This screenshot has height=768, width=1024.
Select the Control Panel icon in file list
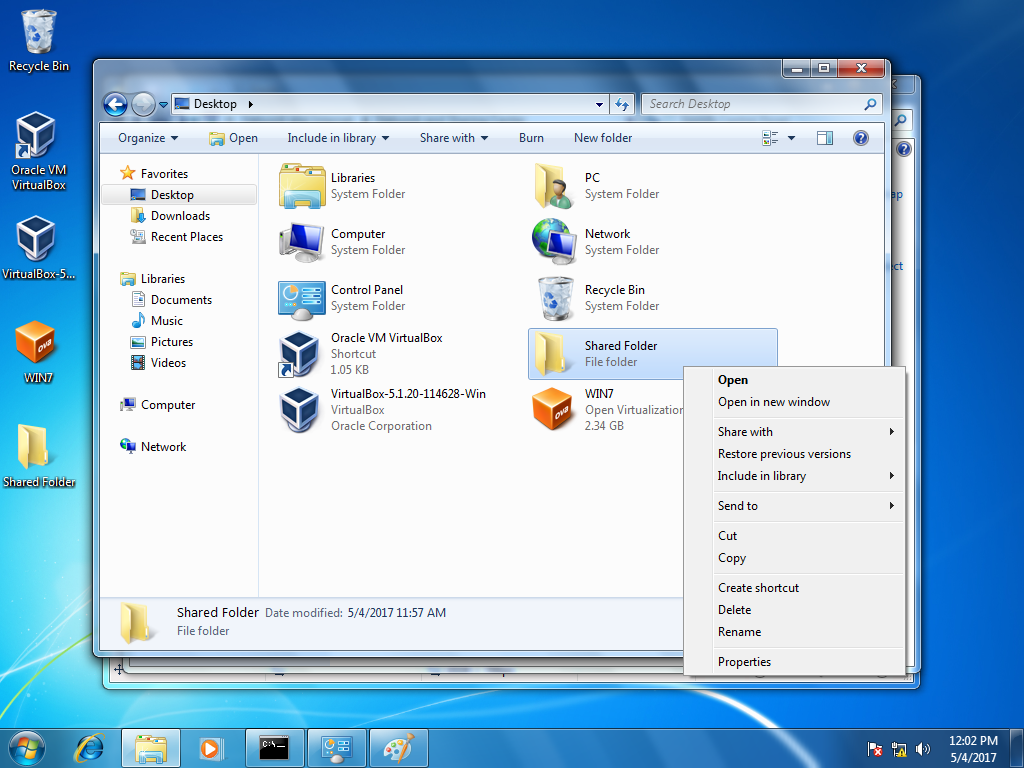click(302, 300)
